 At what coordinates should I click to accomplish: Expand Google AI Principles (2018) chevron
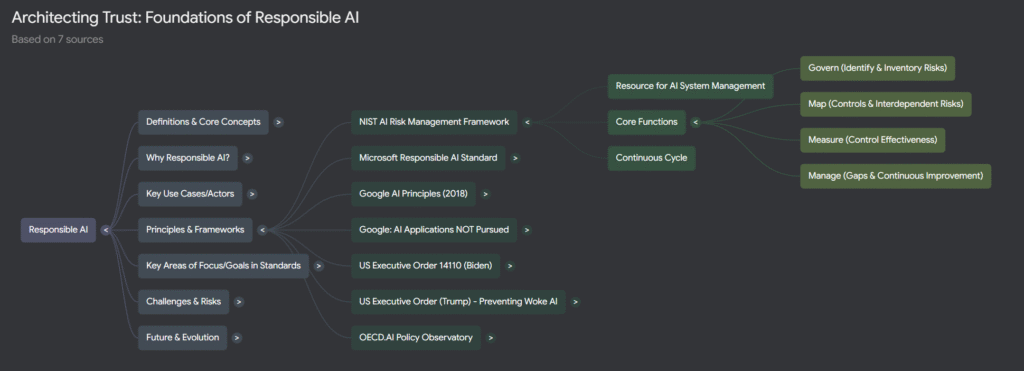click(486, 194)
